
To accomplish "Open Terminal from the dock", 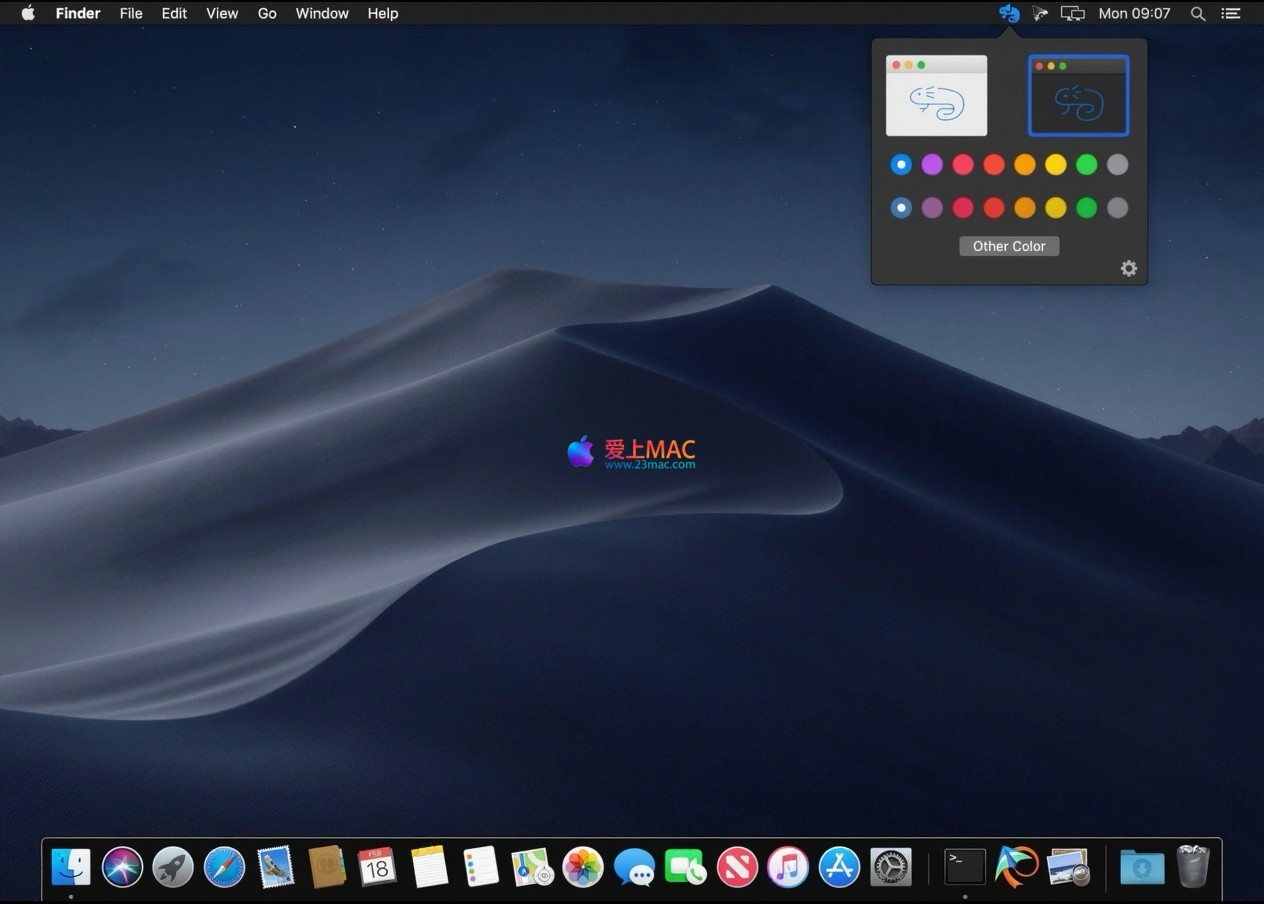I will click(965, 867).
